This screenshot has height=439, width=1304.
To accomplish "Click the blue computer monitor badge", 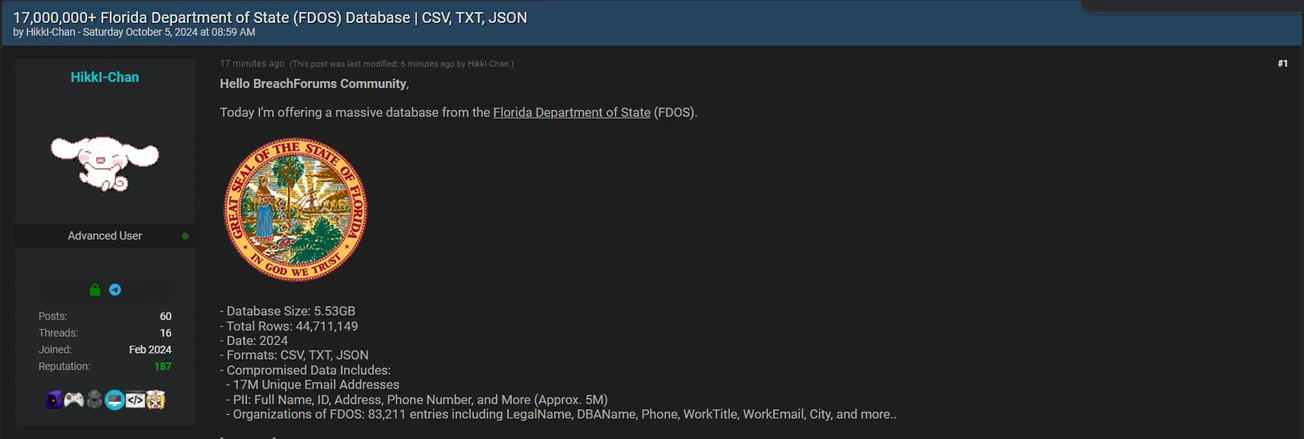I will (115, 400).
